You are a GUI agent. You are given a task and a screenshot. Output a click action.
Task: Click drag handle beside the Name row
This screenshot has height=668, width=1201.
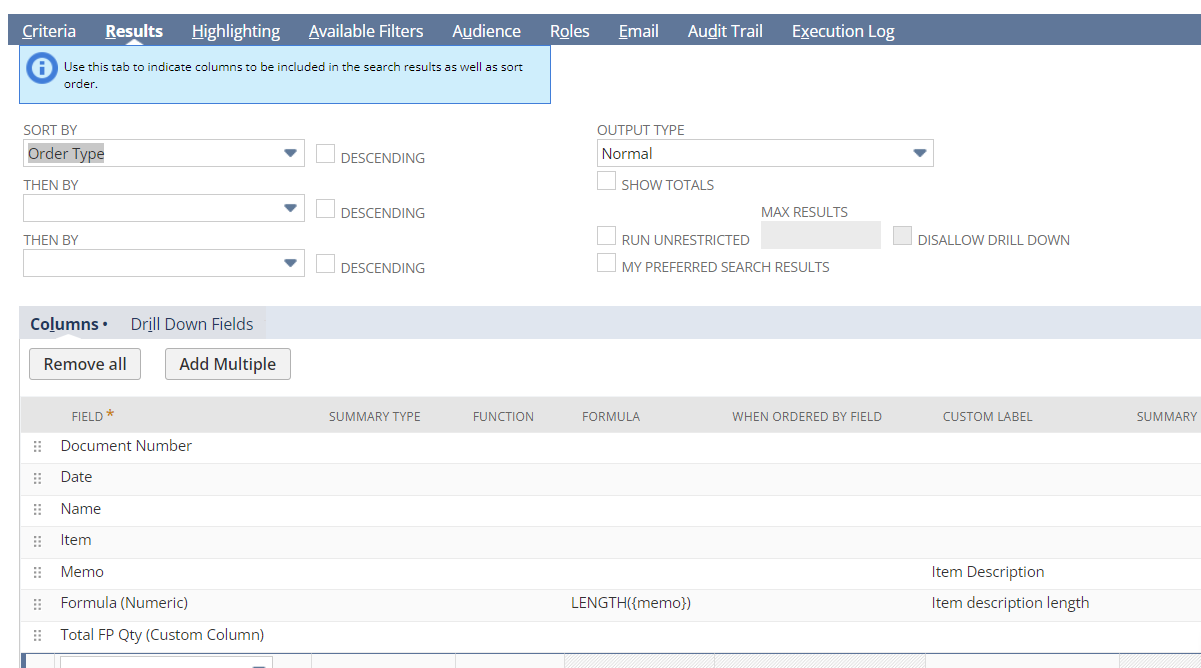coord(38,510)
